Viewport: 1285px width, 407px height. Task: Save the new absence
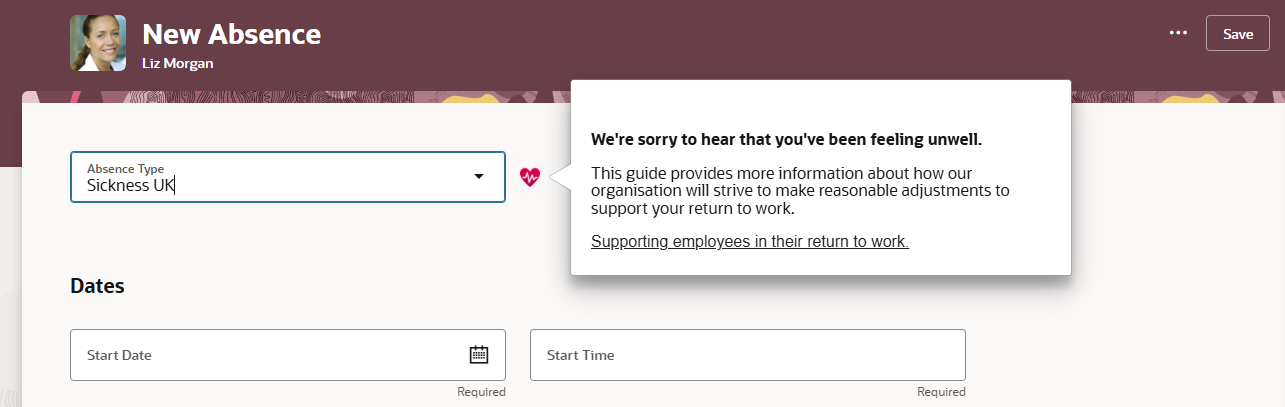(1237, 33)
